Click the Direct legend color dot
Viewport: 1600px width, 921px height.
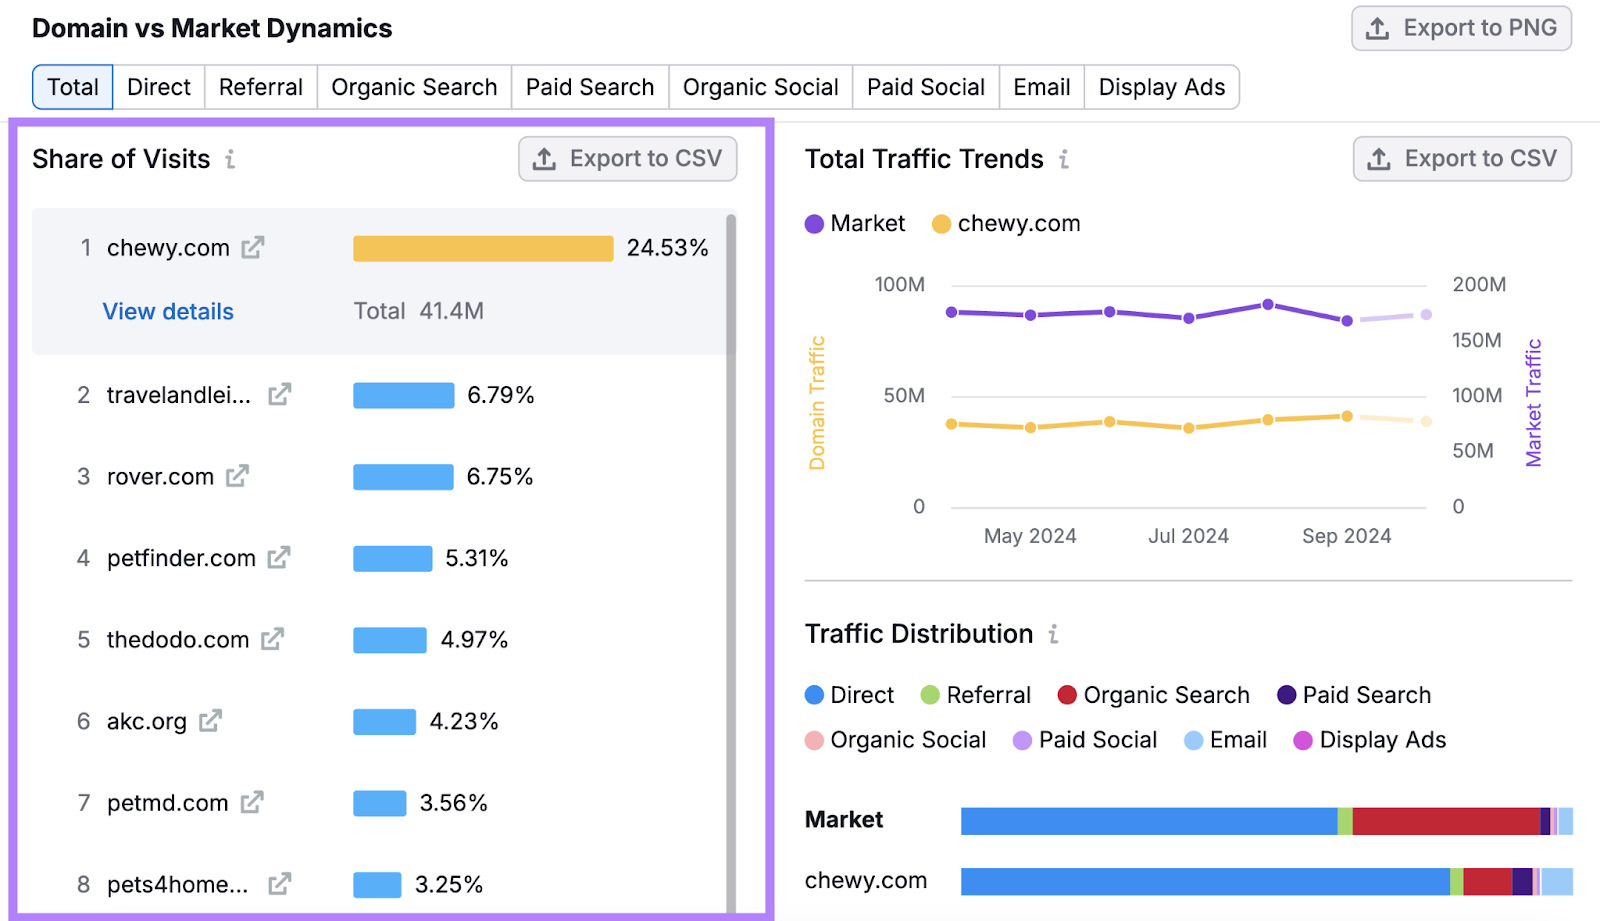tap(813, 694)
